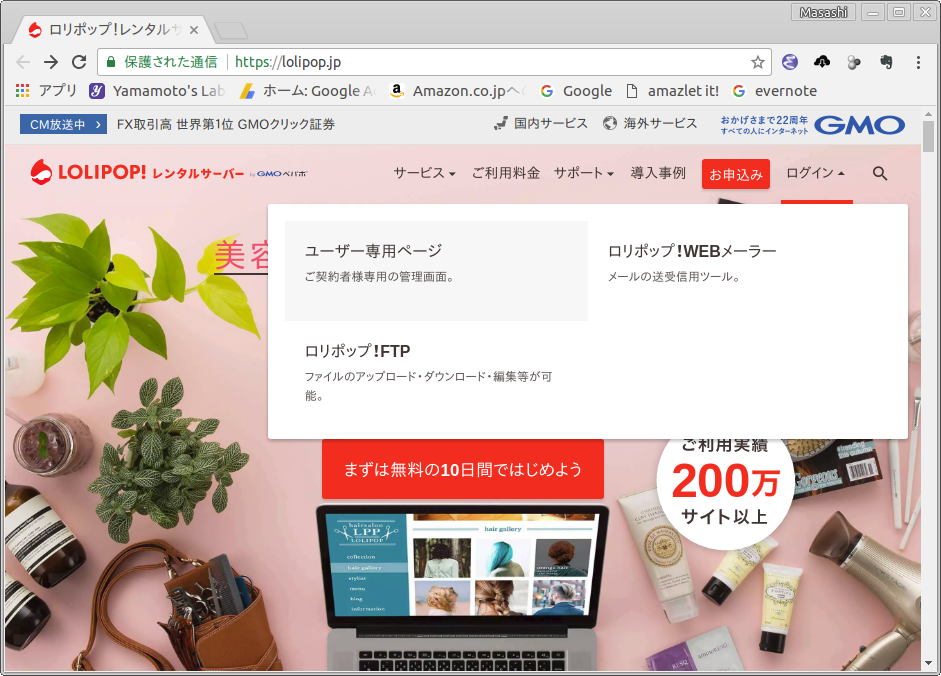The image size is (941, 676).
Task: Expand the サポート dropdown menu
Action: click(x=584, y=173)
